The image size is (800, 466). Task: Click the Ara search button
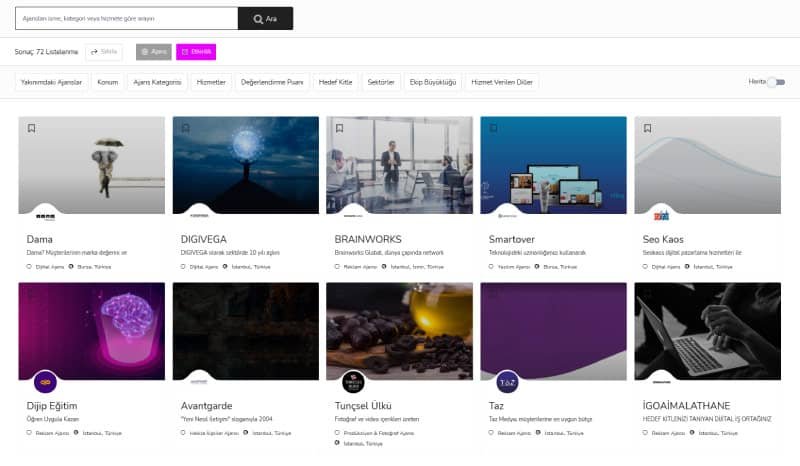click(265, 19)
